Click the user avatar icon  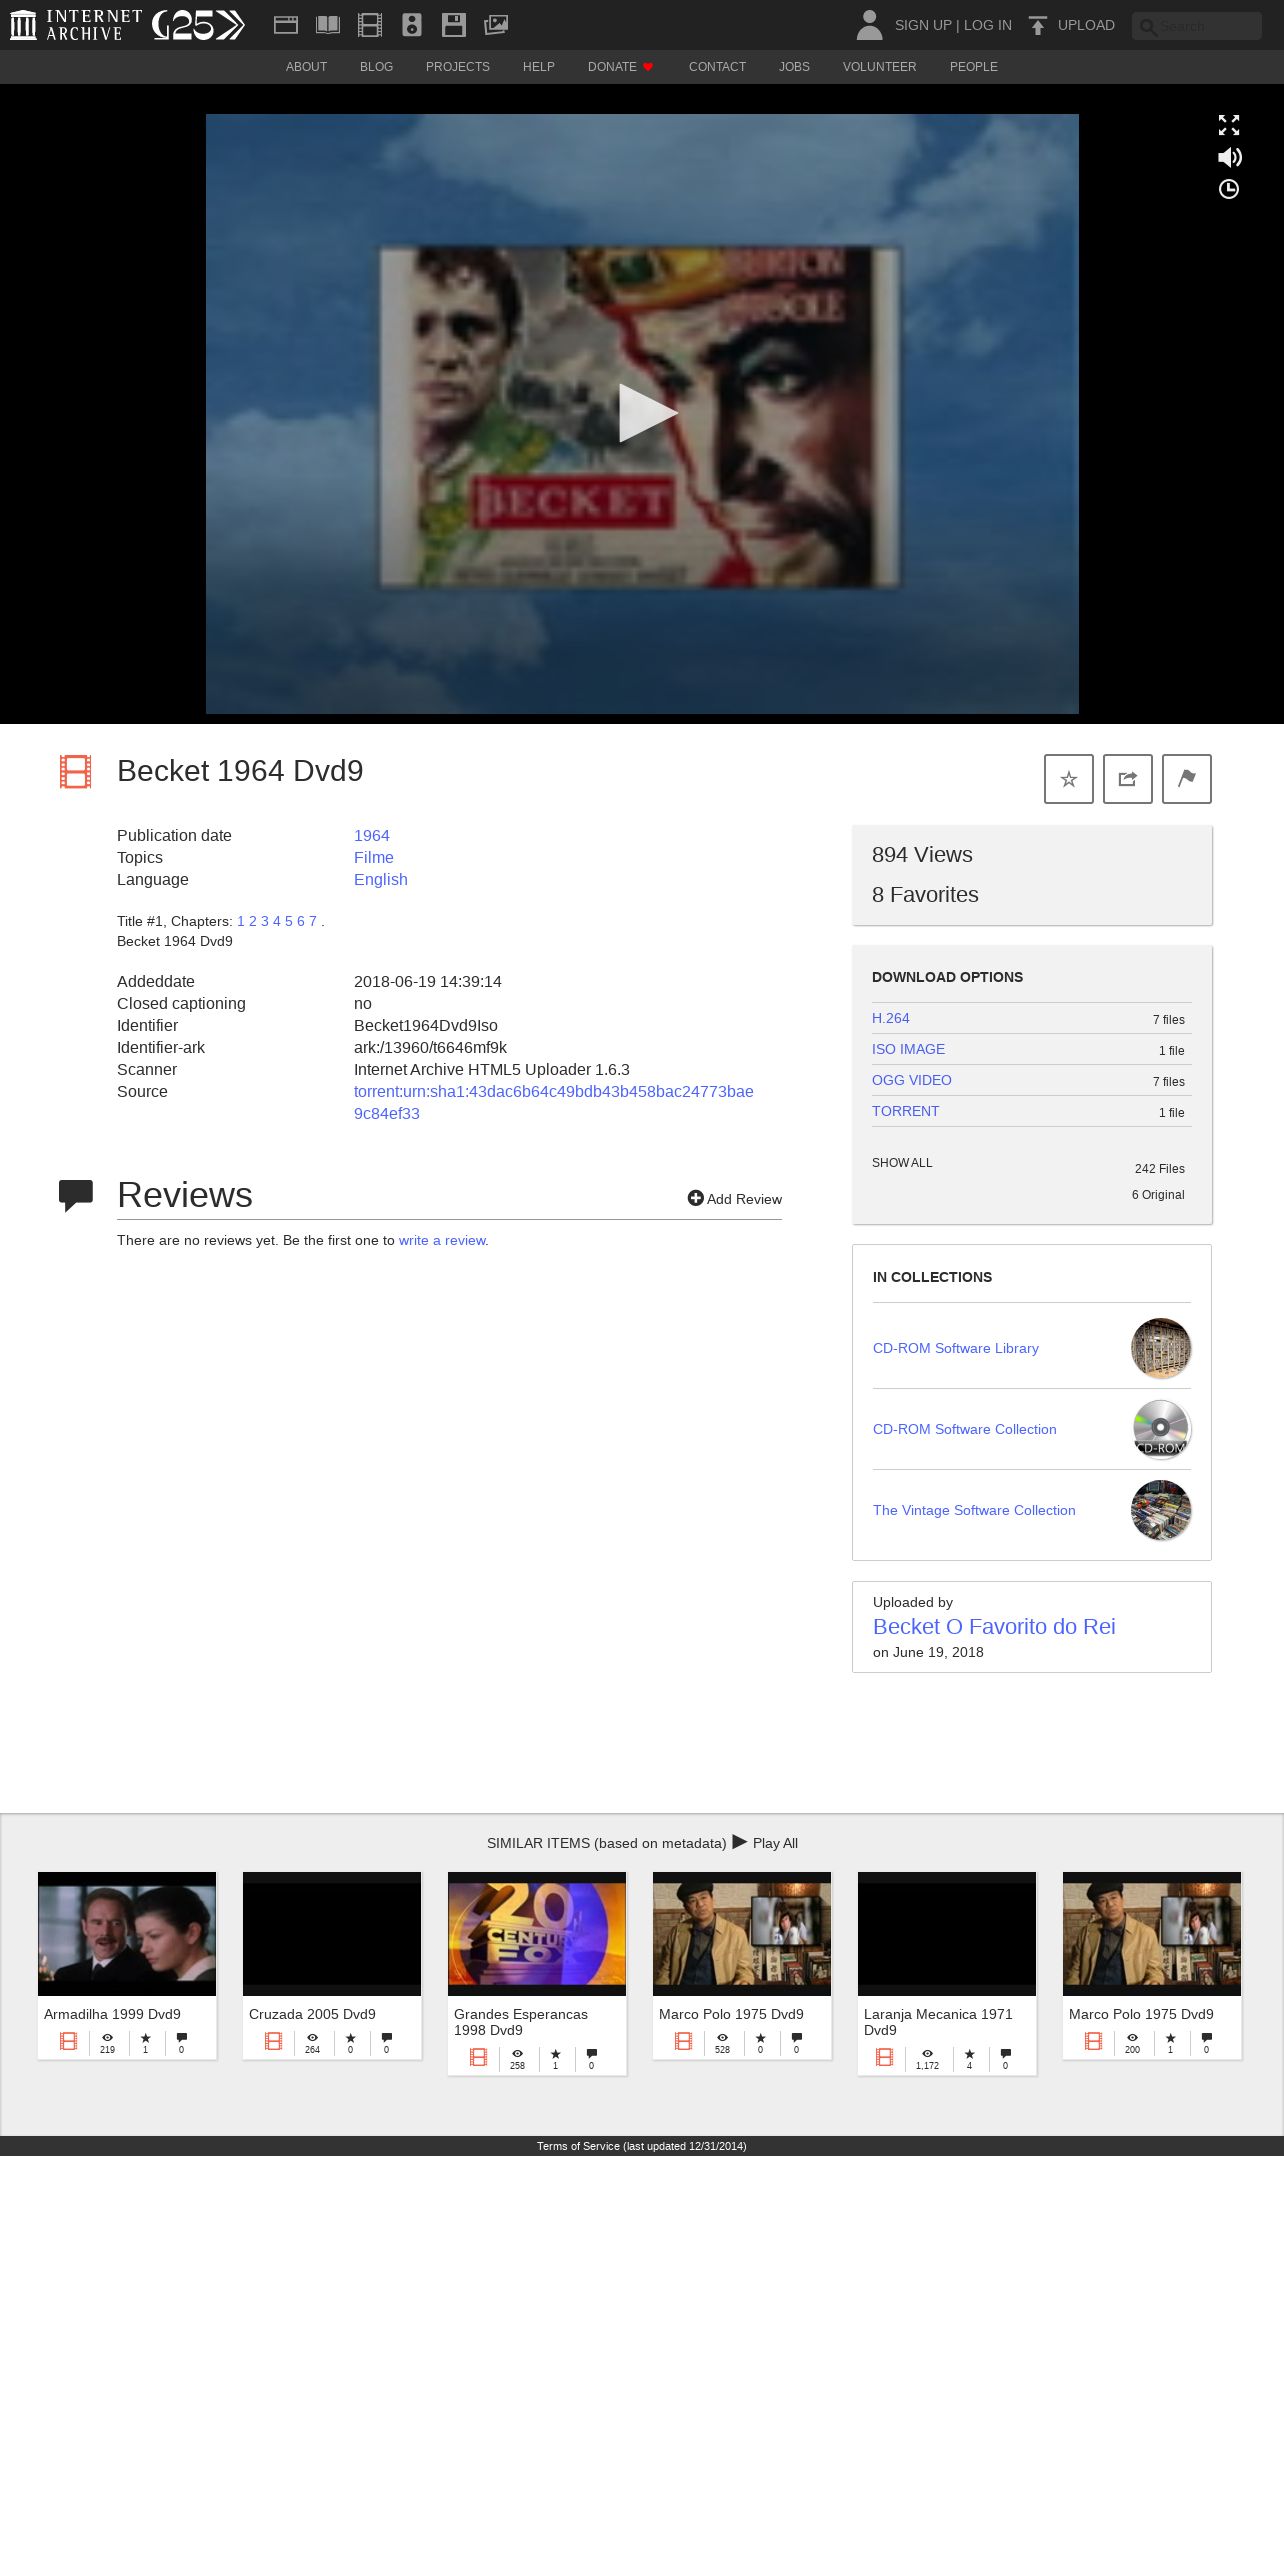870,25
